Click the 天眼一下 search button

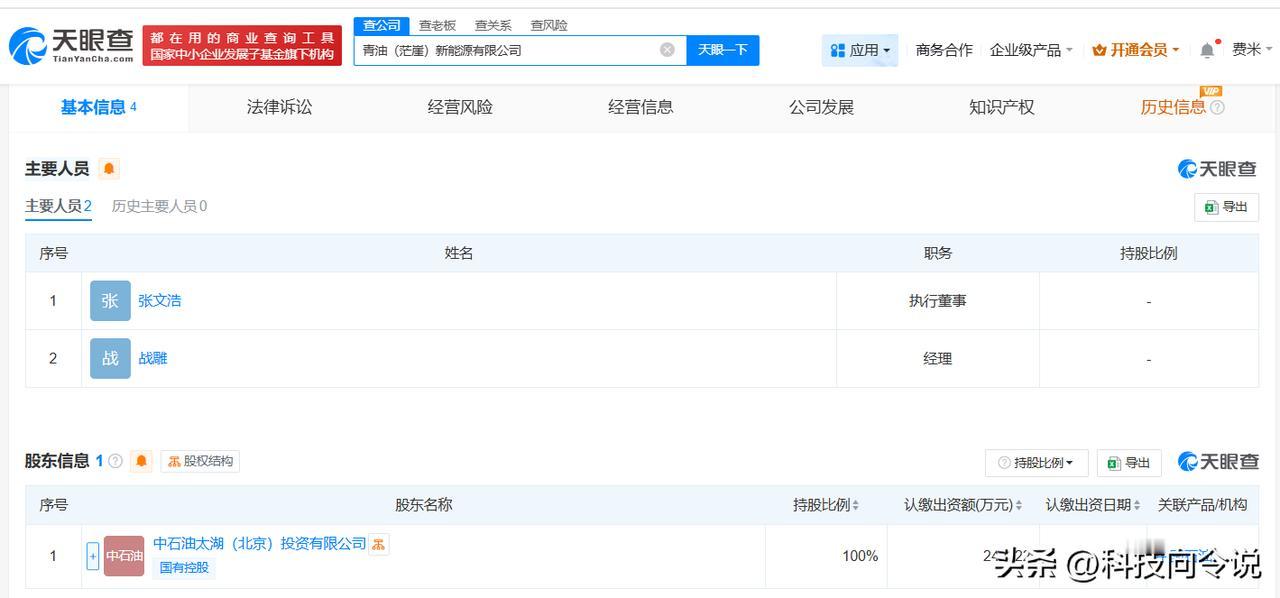723,50
